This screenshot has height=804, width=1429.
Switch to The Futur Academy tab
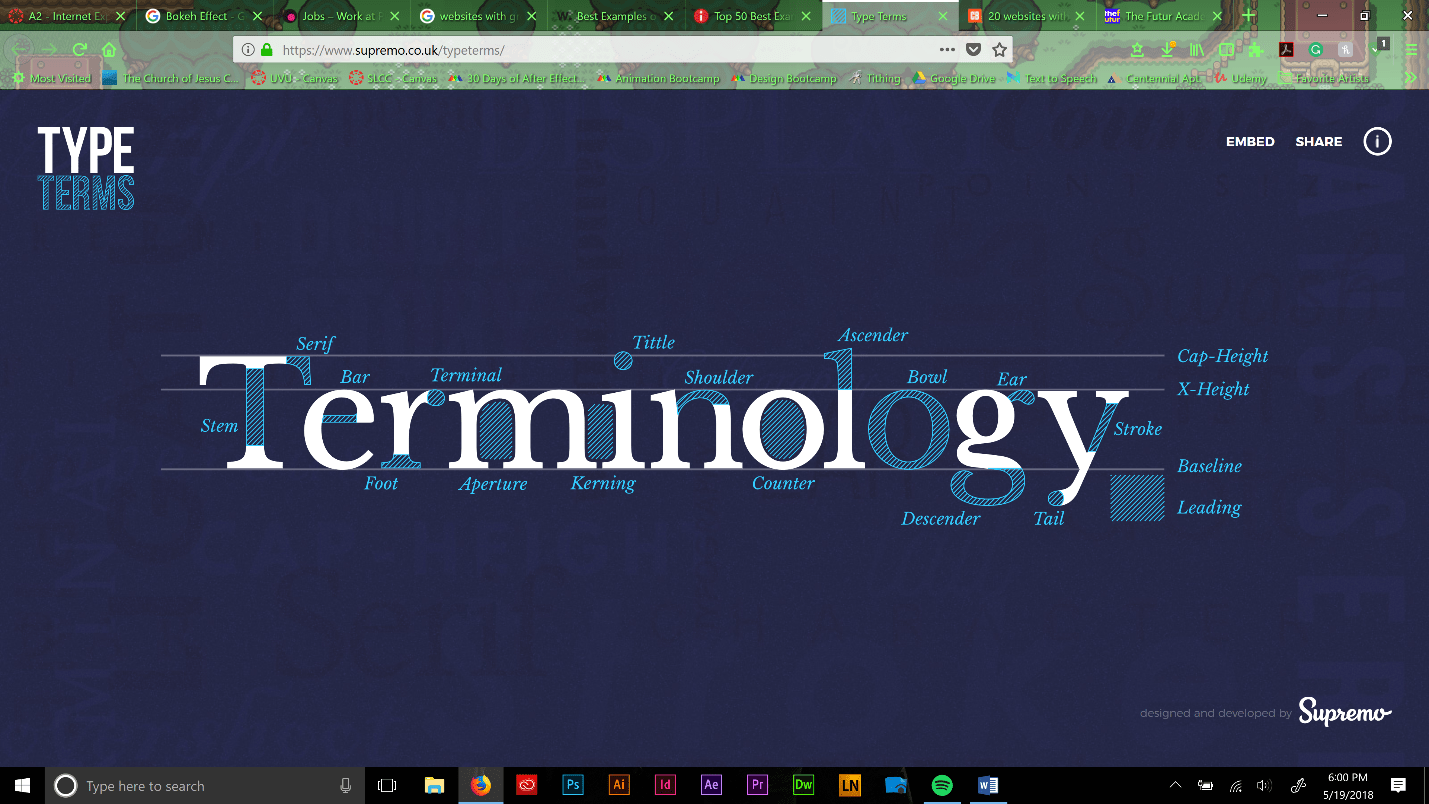pos(1155,16)
